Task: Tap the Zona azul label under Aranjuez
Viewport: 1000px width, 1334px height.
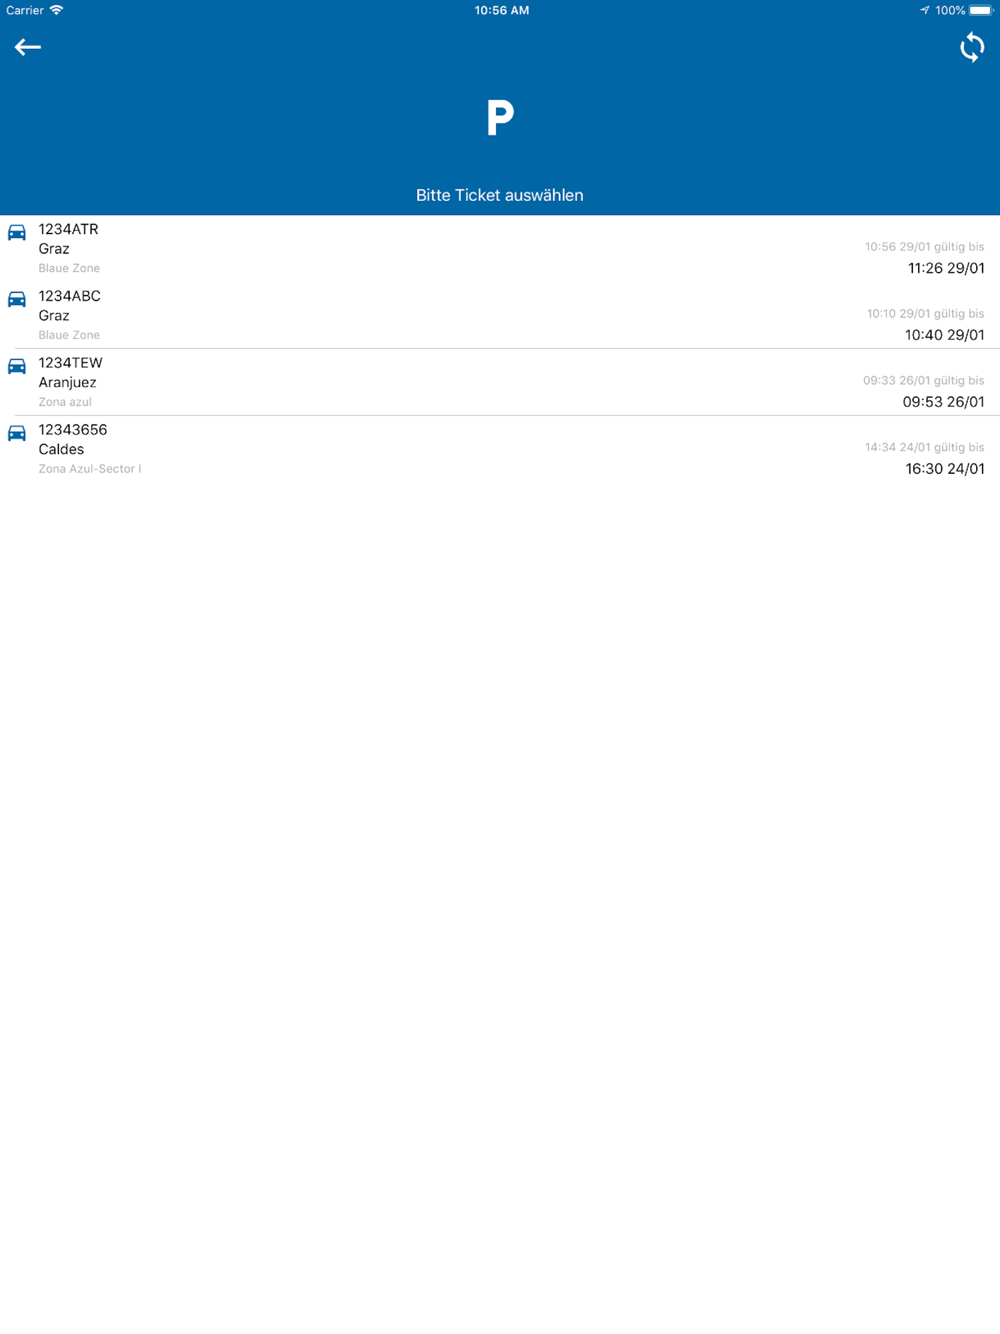Action: [x=65, y=402]
